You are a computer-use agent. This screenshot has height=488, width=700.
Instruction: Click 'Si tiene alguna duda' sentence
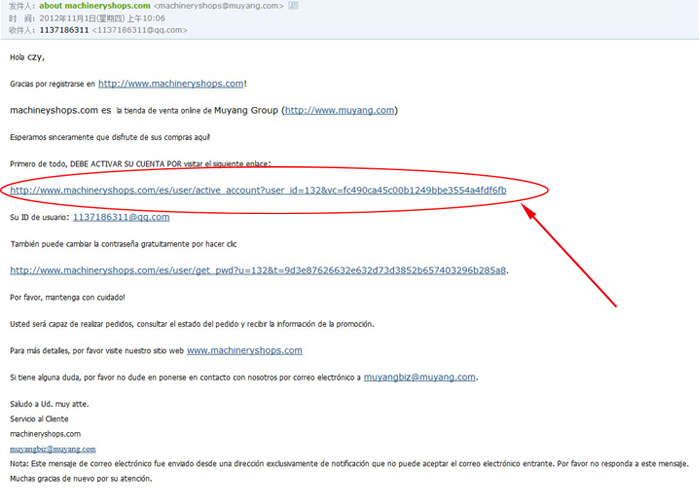pyautogui.click(x=185, y=378)
